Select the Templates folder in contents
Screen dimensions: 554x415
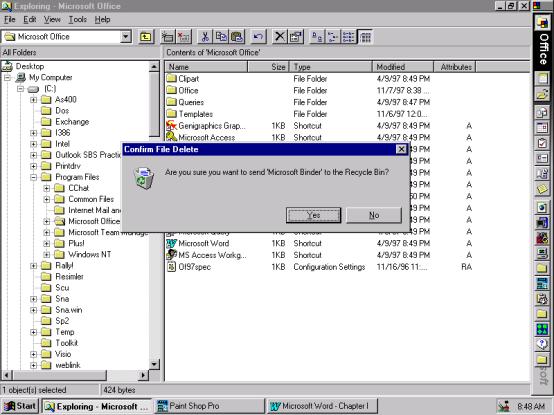[x=190, y=114]
